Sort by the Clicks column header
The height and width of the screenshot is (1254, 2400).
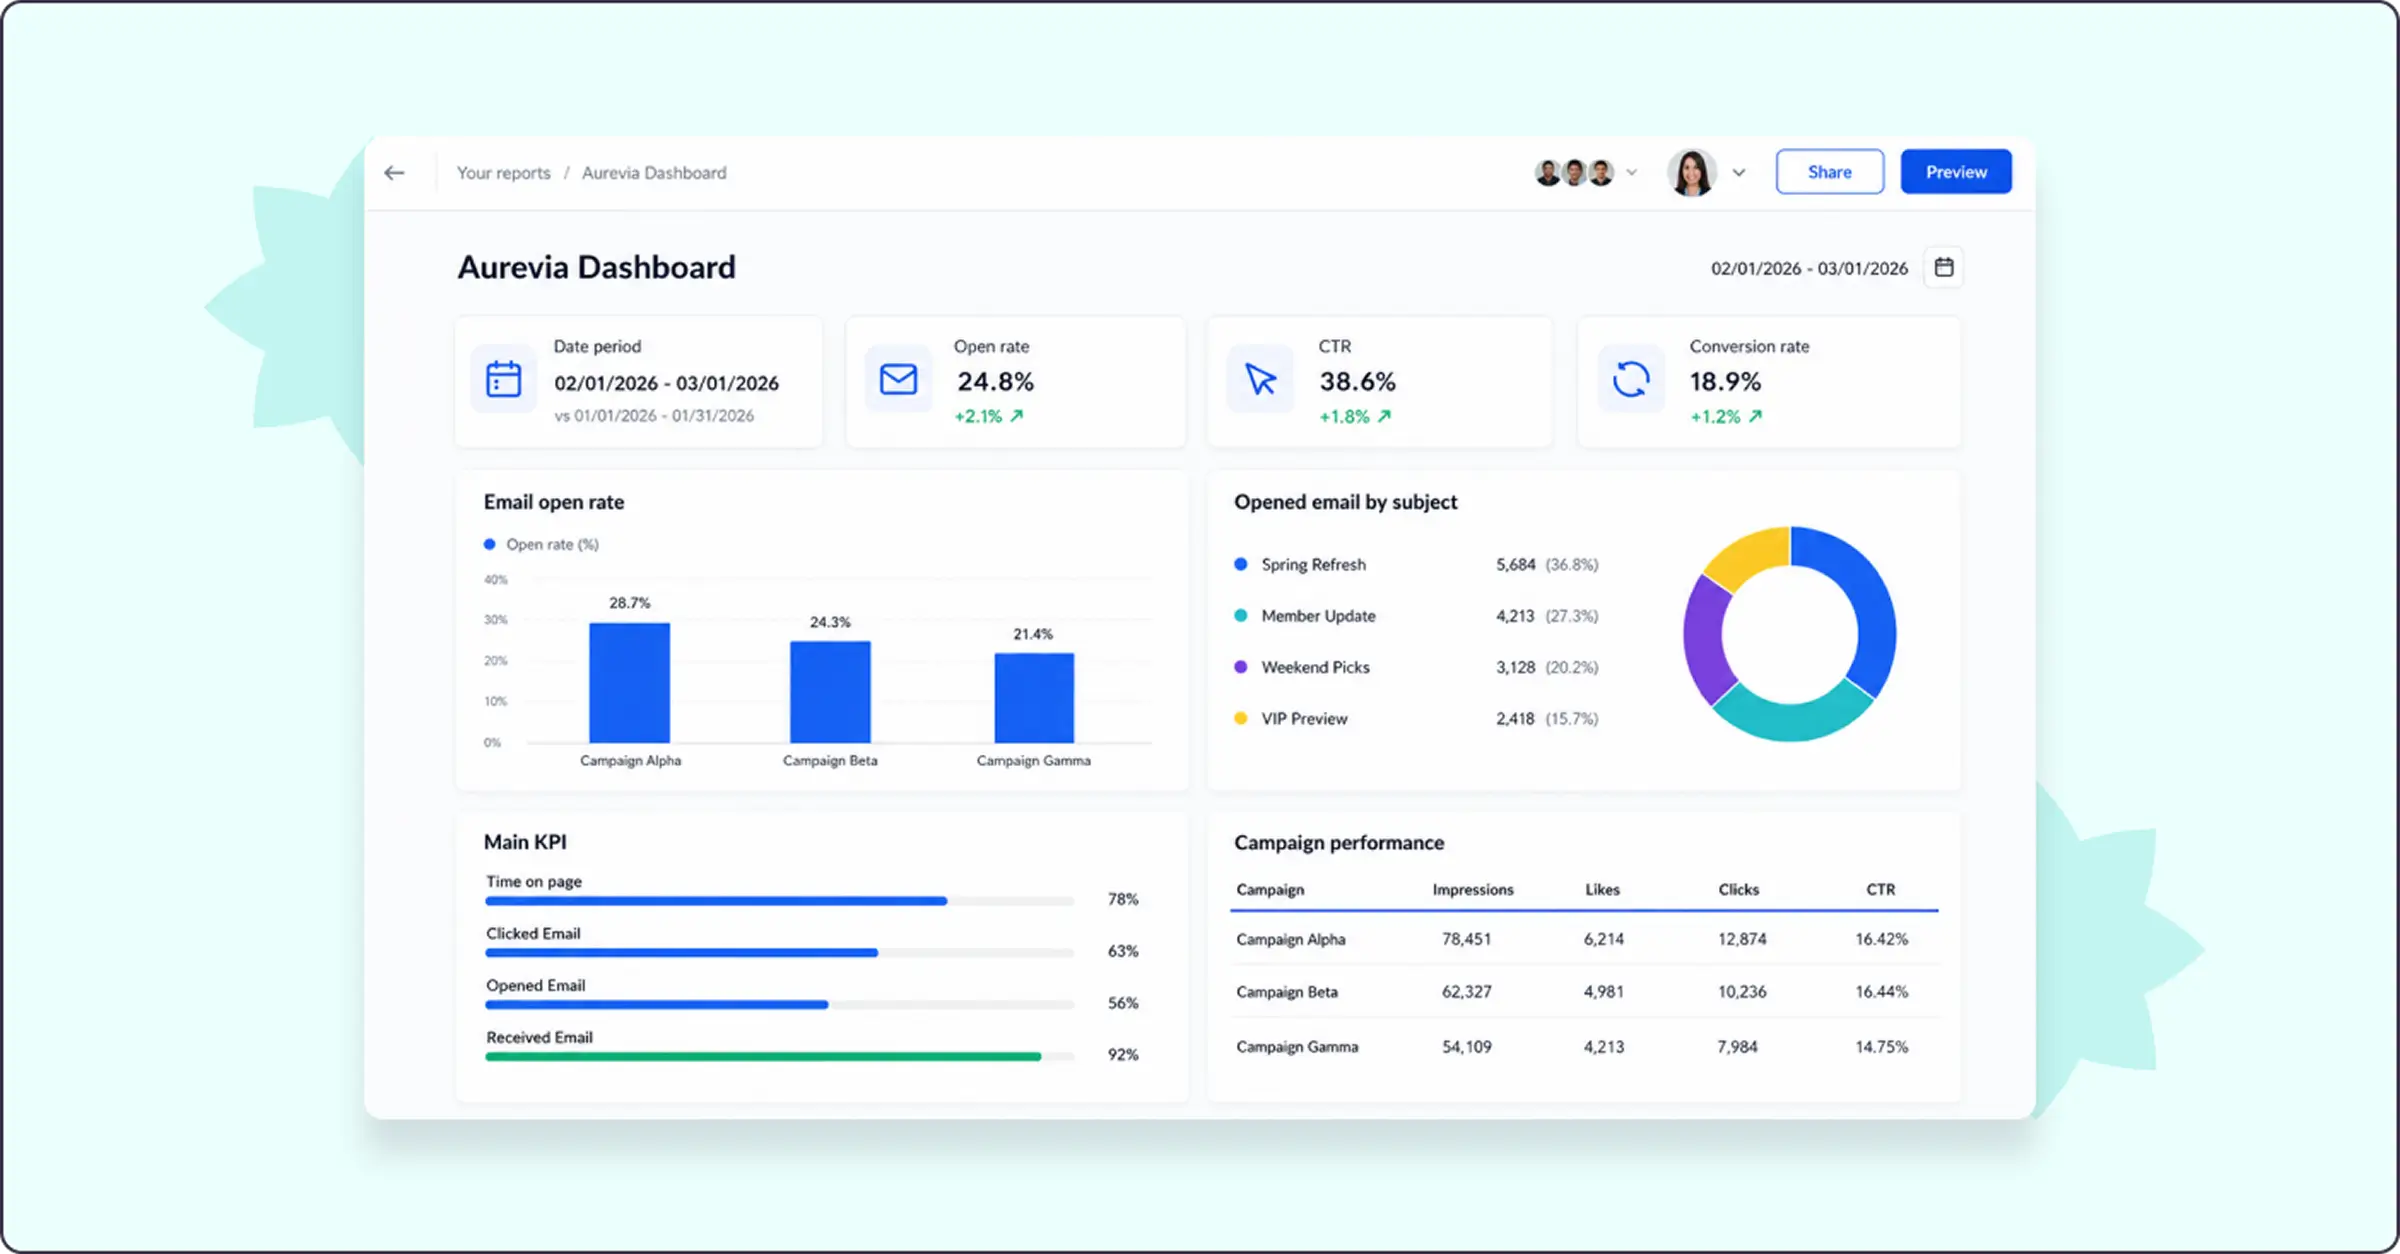[1739, 889]
